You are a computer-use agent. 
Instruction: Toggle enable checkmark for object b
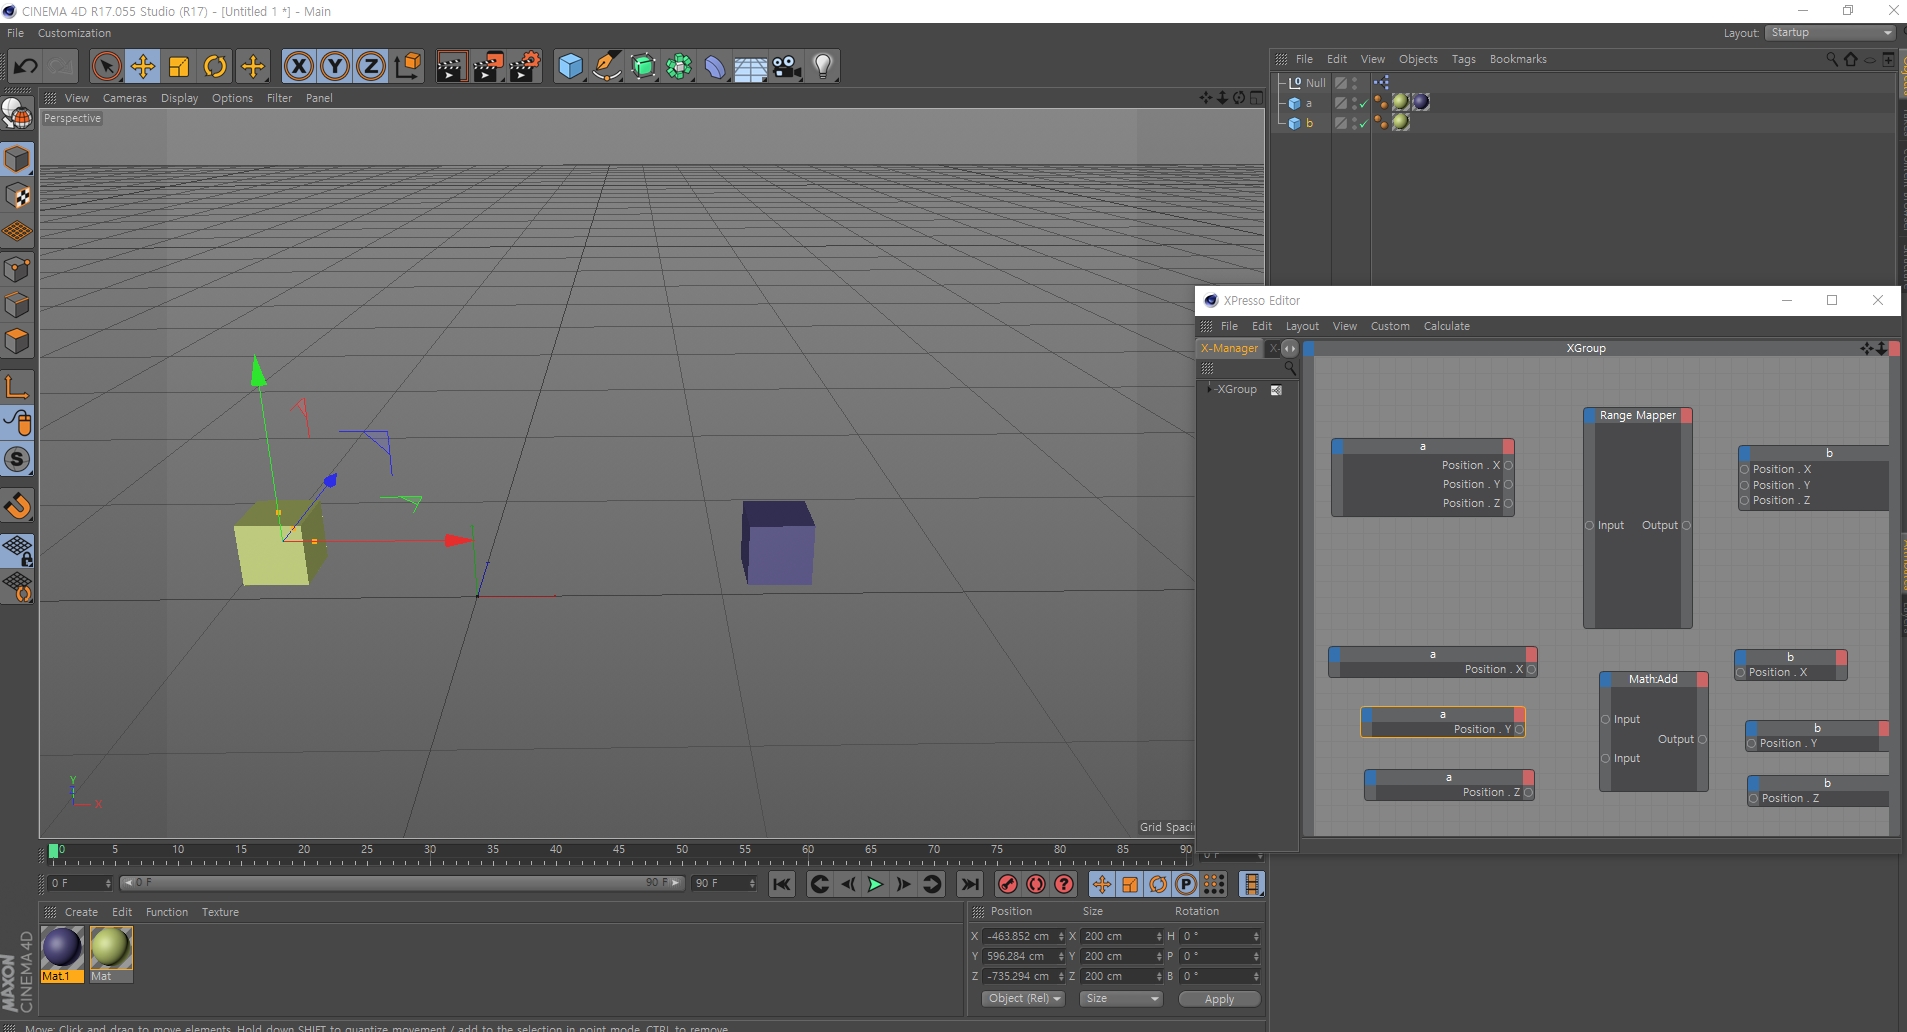pyautogui.click(x=1364, y=123)
